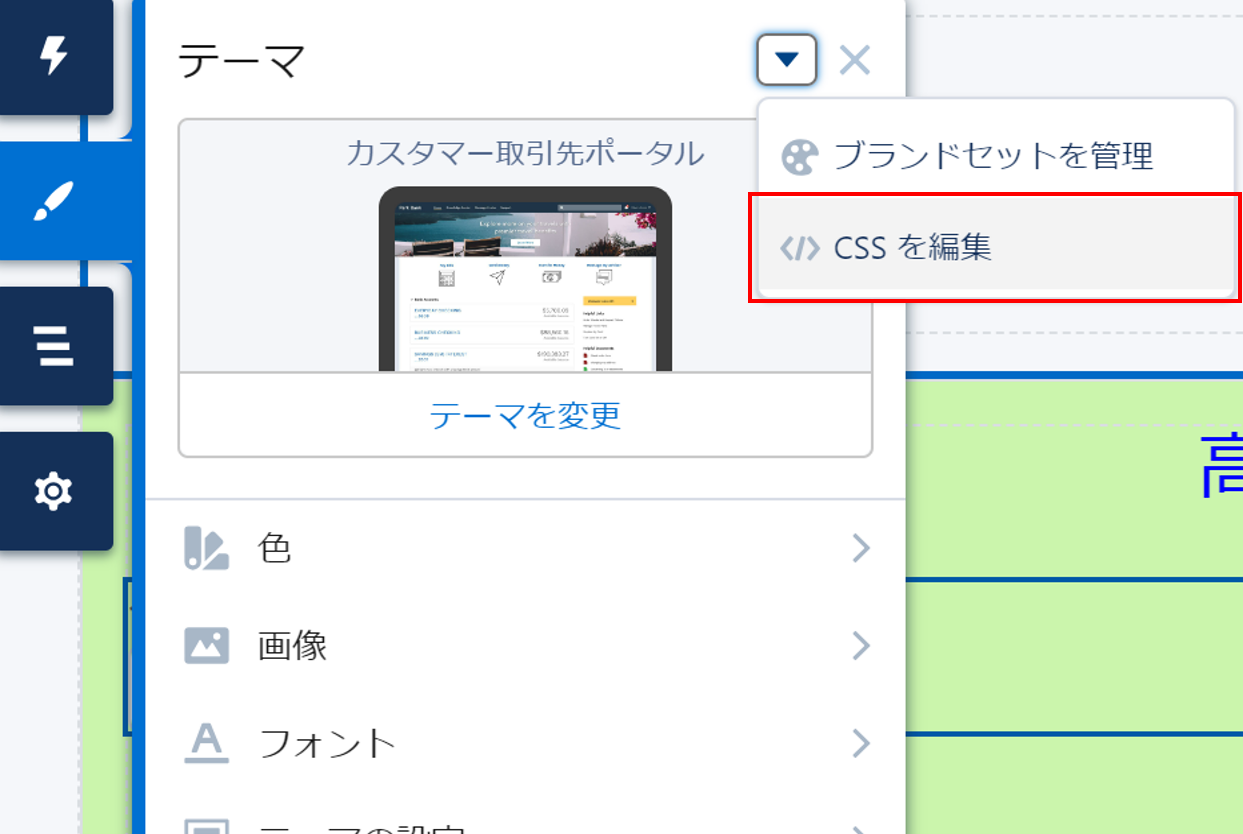Viewport: 1243px width, 834px height.
Task: Expand the 画像 row using its chevron
Action: coord(860,646)
